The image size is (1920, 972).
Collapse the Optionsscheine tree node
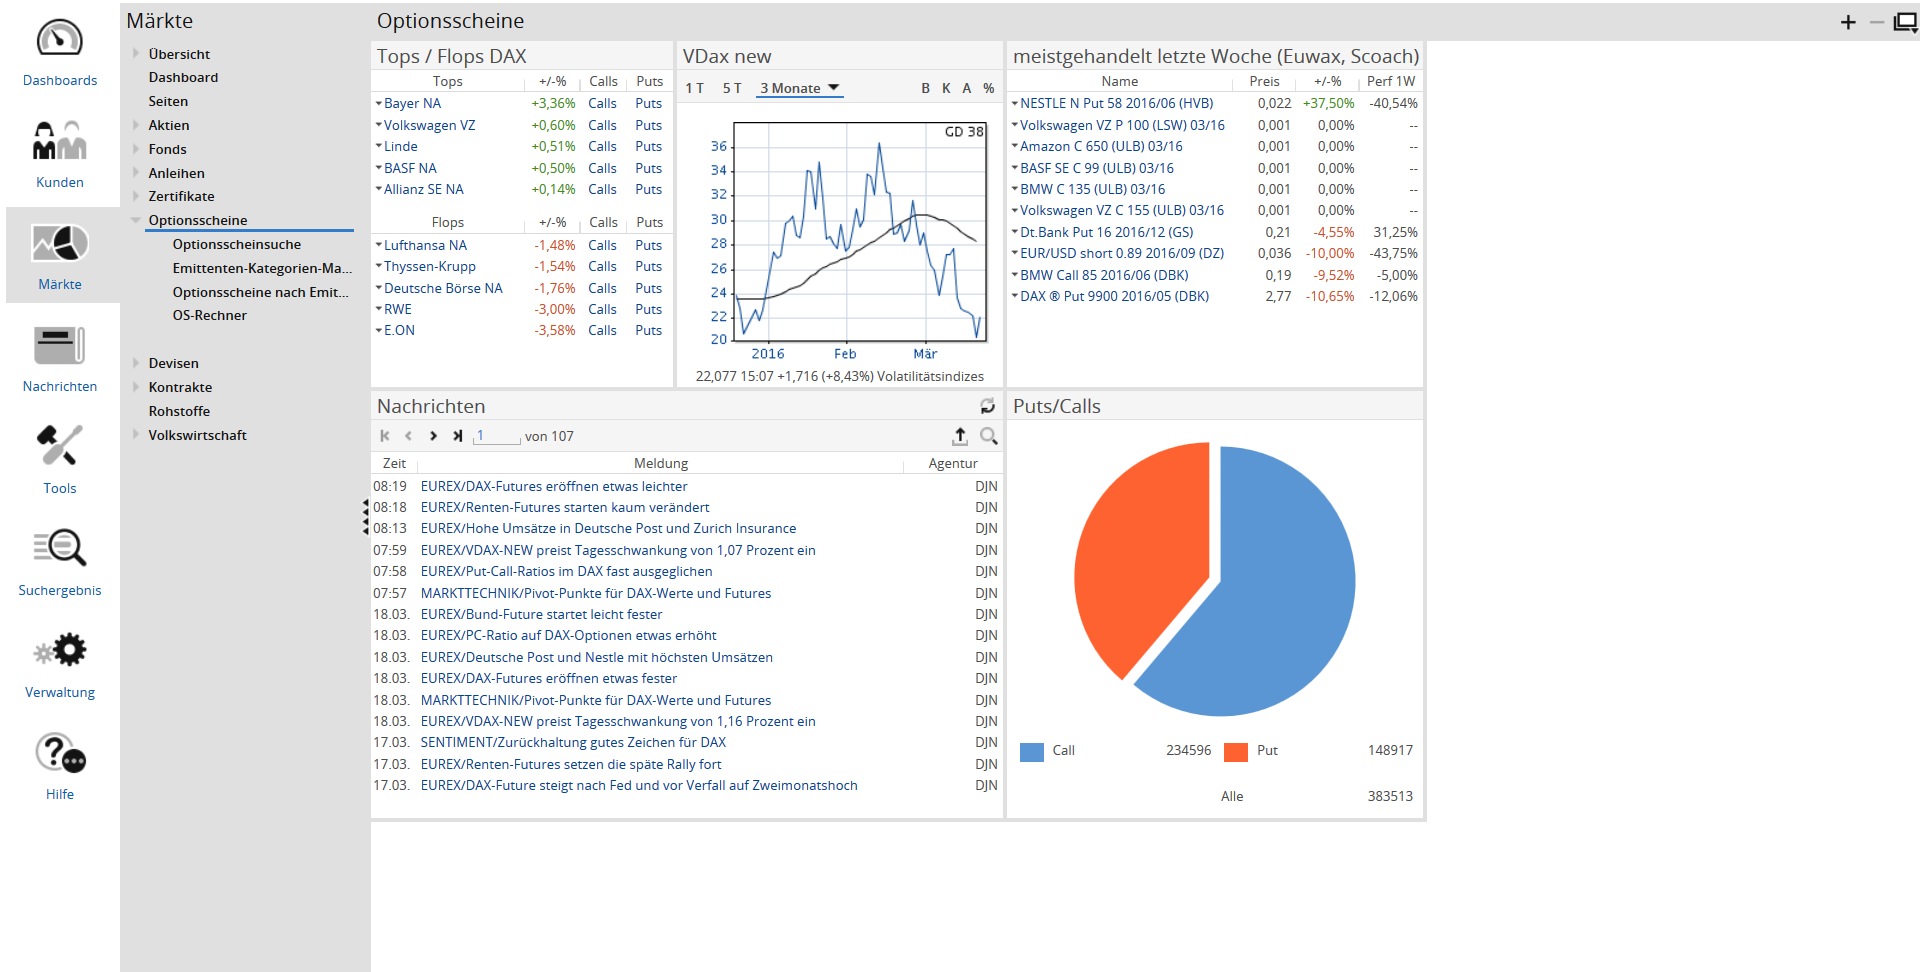coord(136,220)
